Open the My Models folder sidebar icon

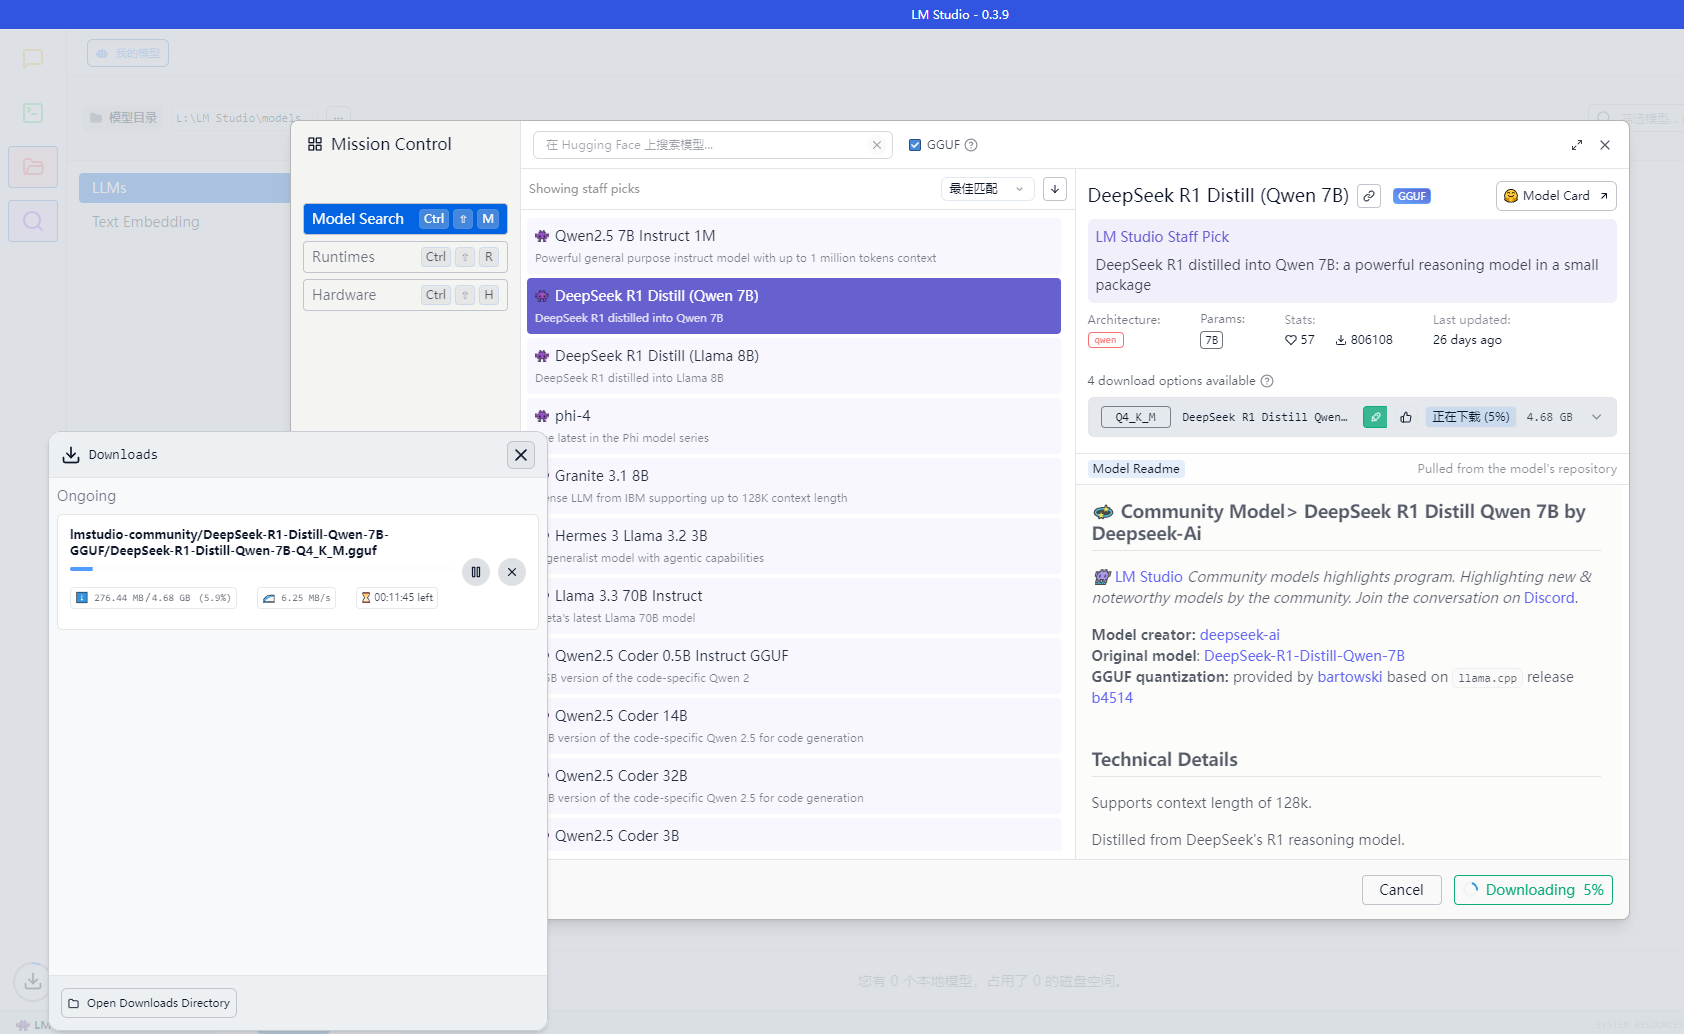tap(33, 167)
